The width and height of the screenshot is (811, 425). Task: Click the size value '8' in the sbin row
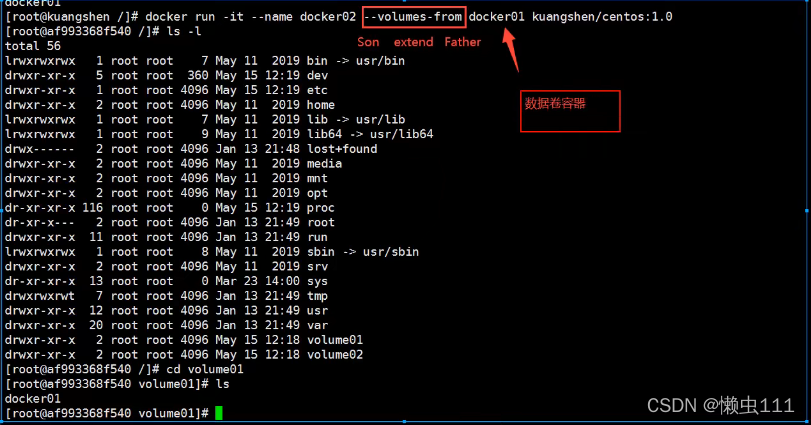(x=205, y=252)
